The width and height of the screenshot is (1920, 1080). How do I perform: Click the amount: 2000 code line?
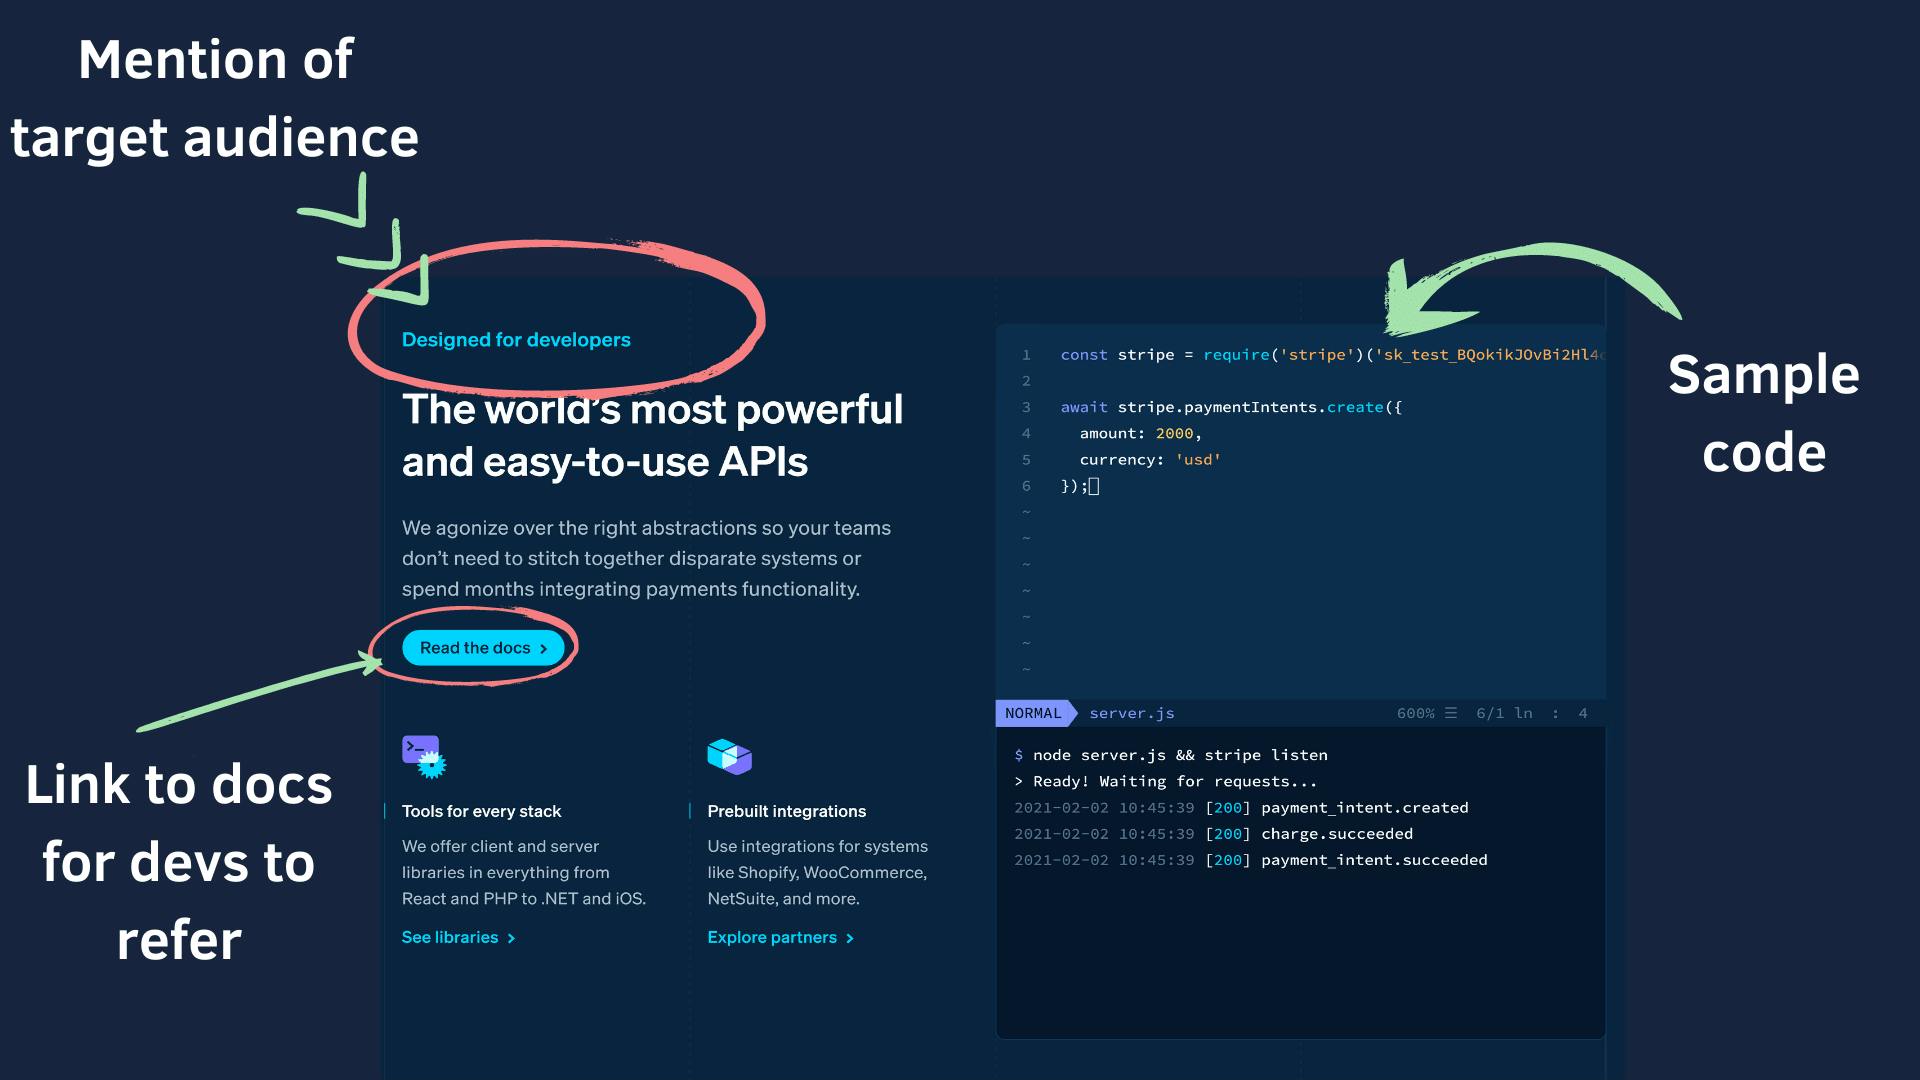pyautogui.click(x=1140, y=433)
